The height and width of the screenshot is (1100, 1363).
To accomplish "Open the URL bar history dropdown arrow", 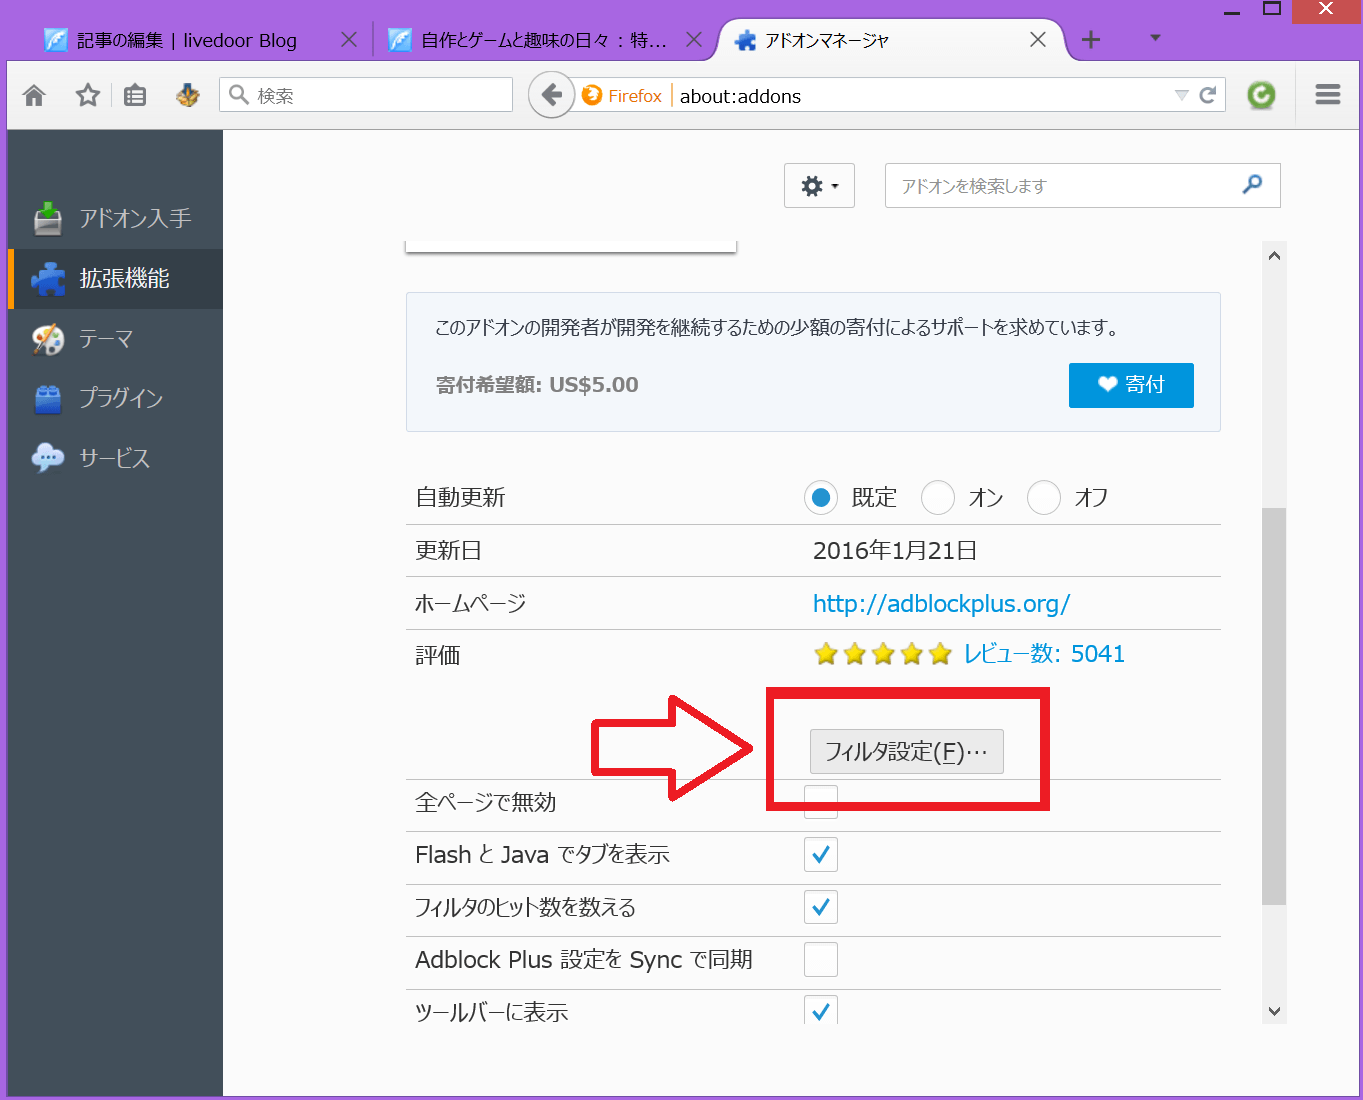I will point(1181,95).
